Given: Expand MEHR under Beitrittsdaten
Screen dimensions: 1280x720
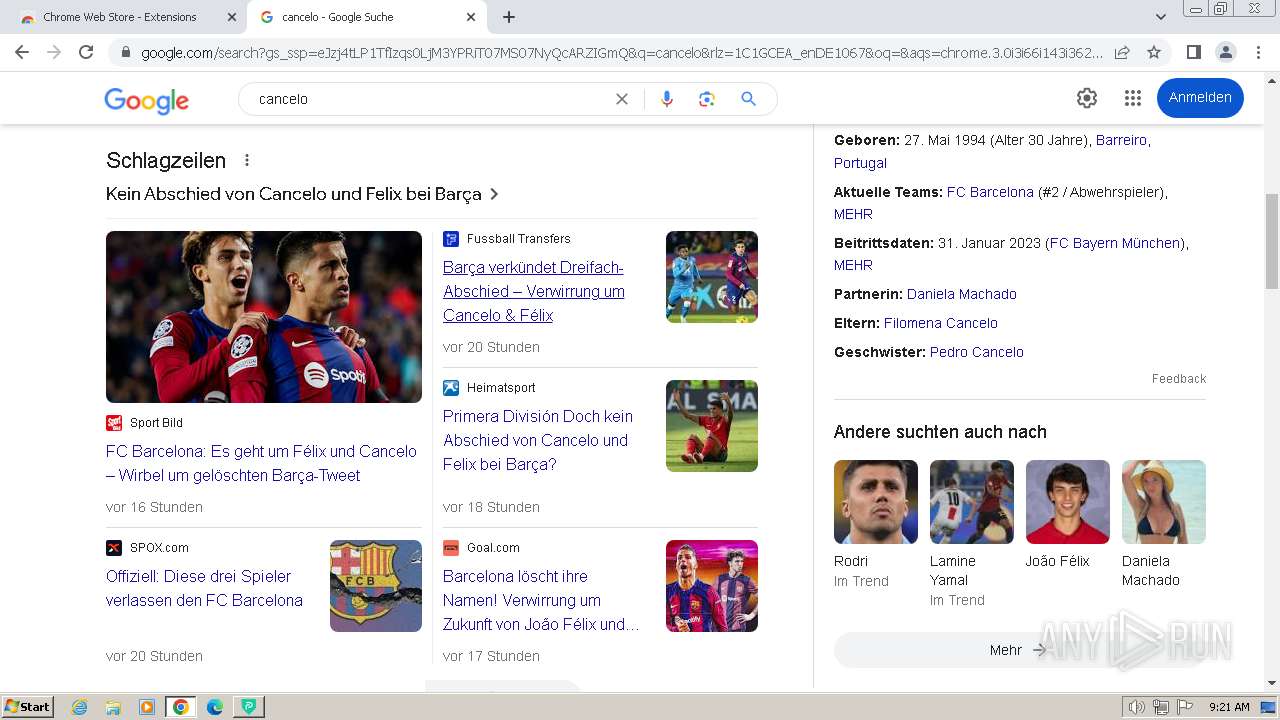Looking at the screenshot, I should 853,265.
